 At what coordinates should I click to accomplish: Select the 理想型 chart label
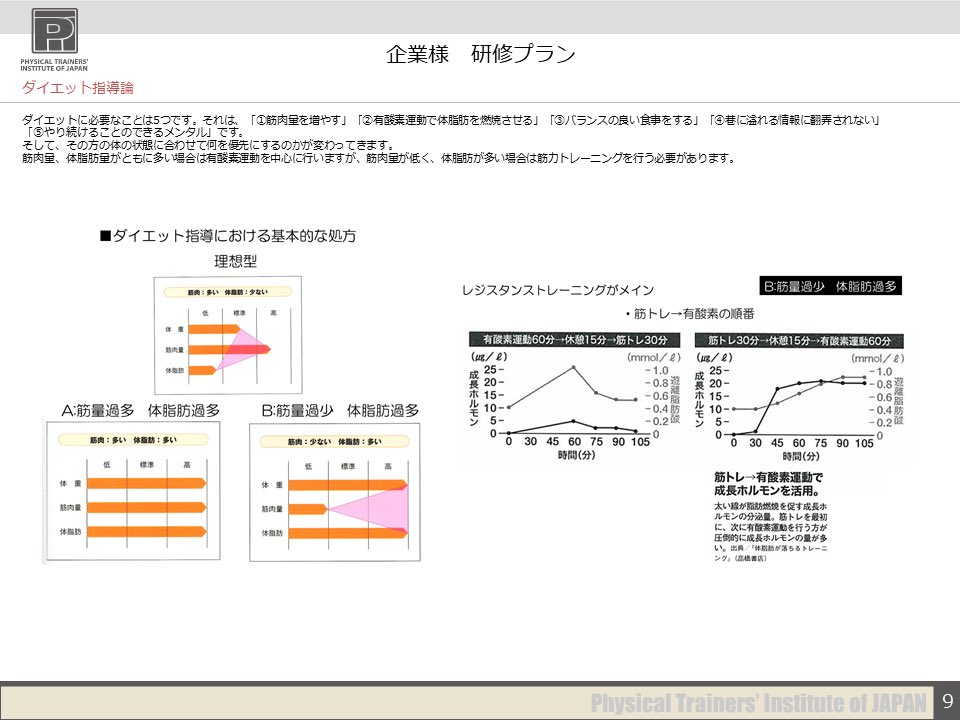click(236, 261)
